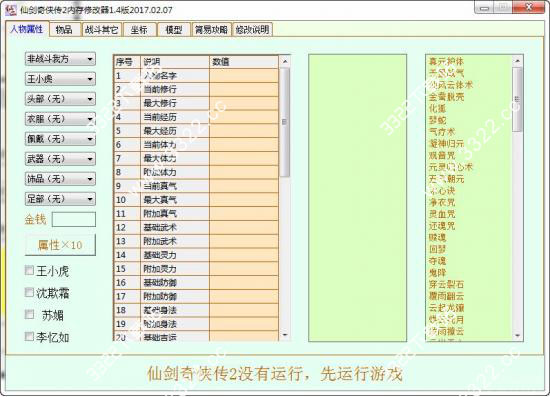Pick 覆雨翻云 in the skill list
Screen dimensions: 550x397
click(446, 296)
